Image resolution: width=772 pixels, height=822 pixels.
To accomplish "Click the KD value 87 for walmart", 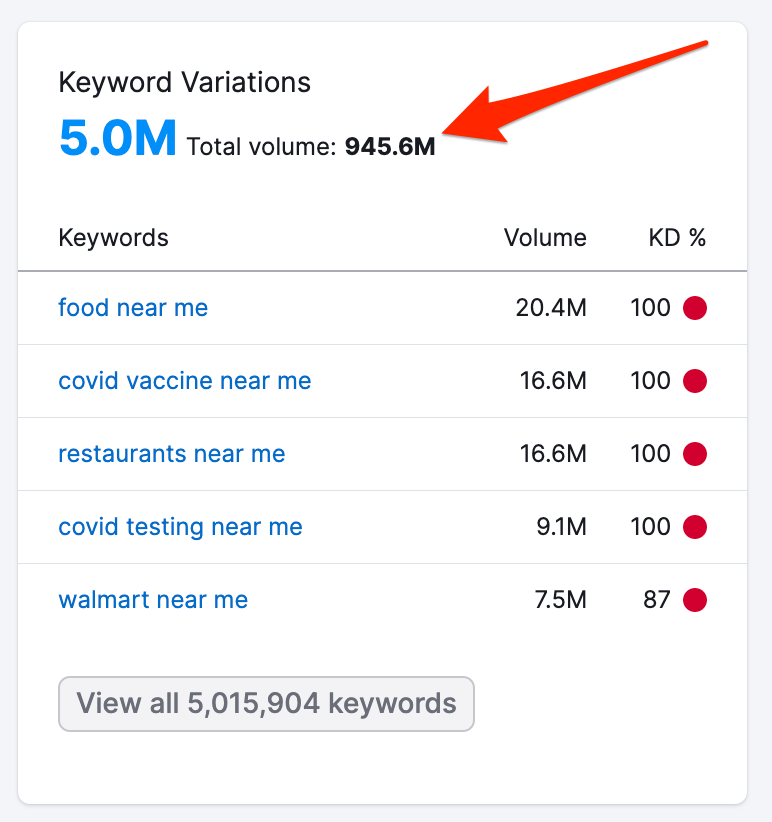I will click(x=657, y=600).
